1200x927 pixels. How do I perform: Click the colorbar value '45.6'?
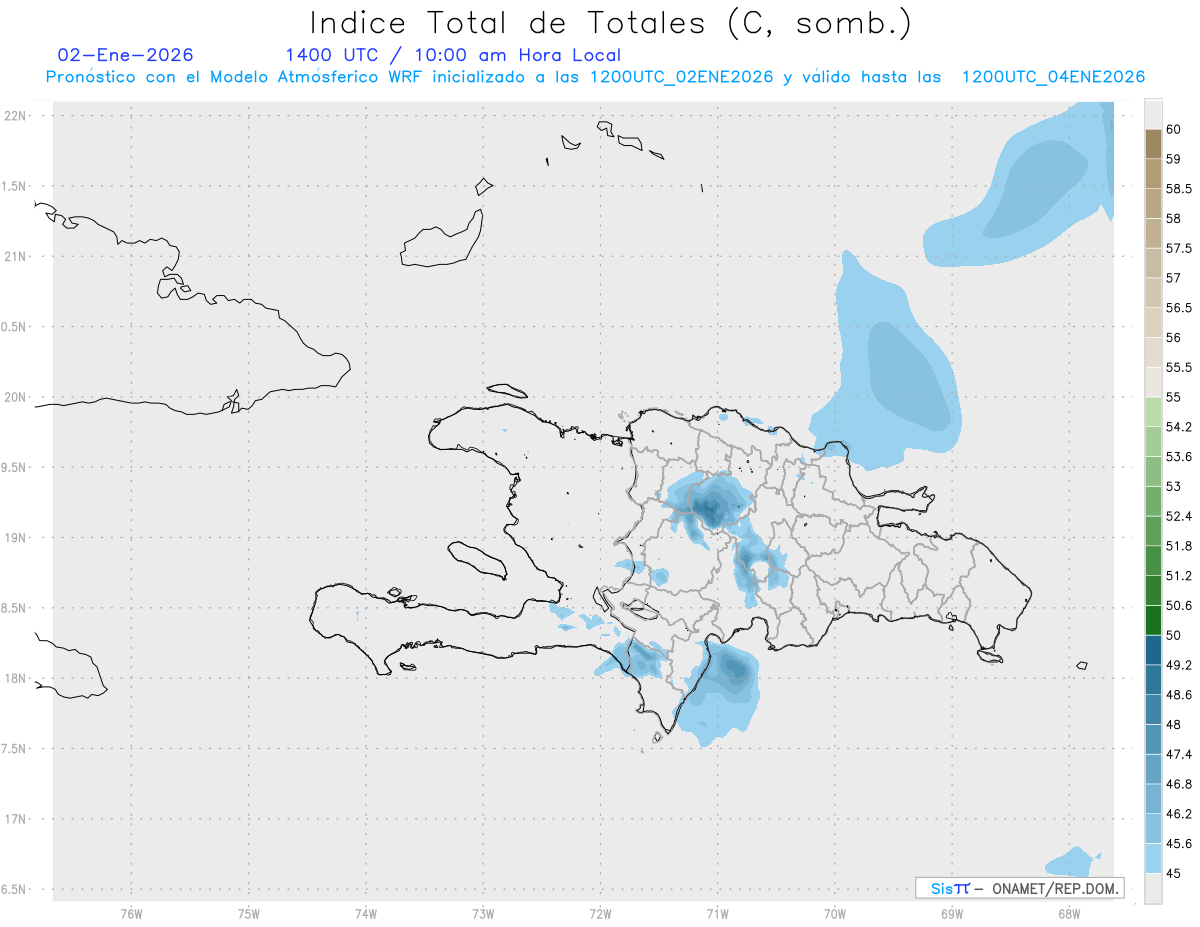(x=1178, y=843)
